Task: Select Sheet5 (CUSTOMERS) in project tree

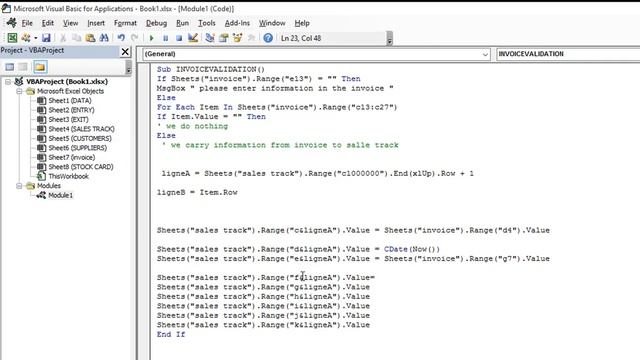Action: click(80, 138)
